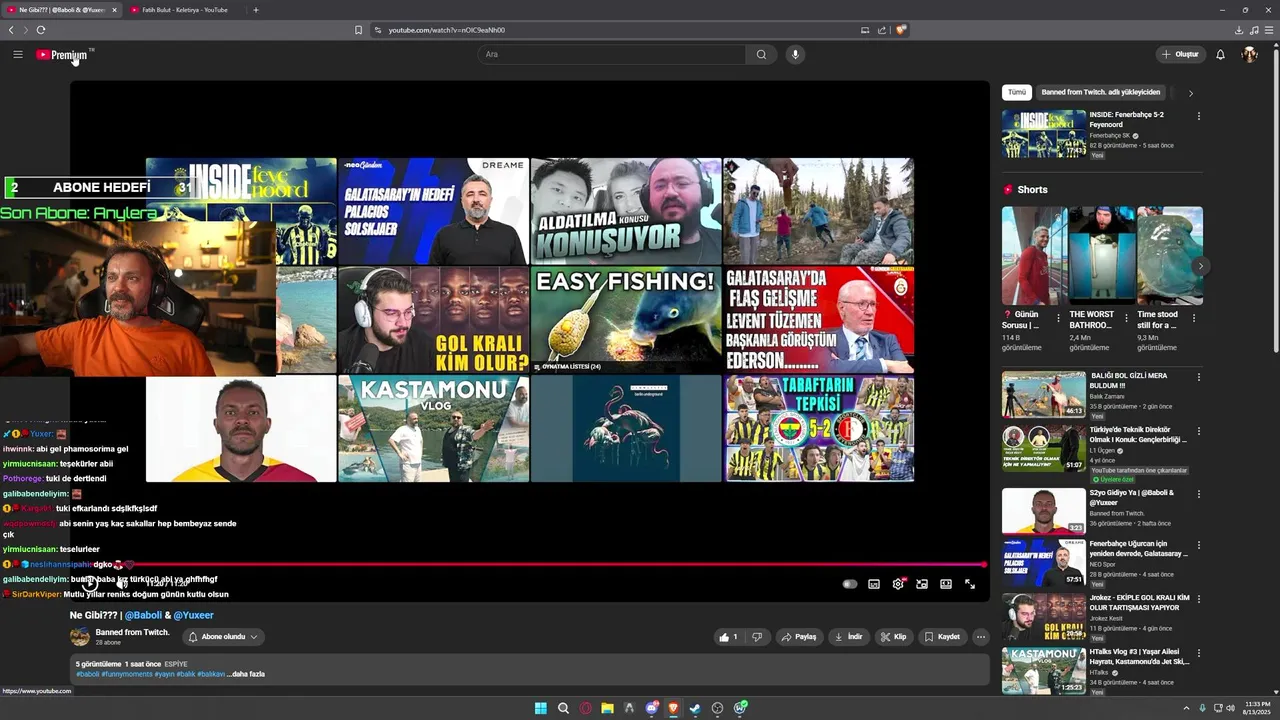Open the #funnymoments hashtag link
Image resolution: width=1280 pixels, height=720 pixels.
[125, 674]
